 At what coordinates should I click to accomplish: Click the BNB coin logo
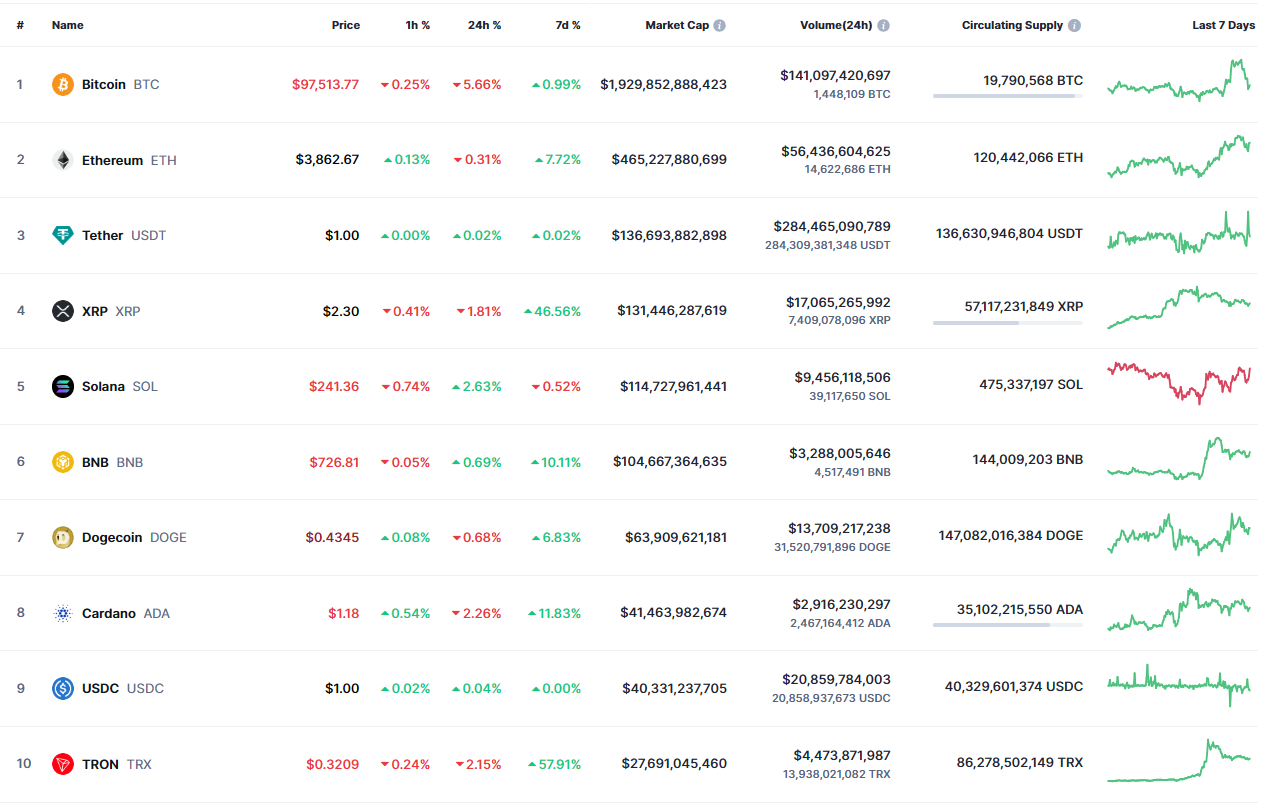pos(63,462)
